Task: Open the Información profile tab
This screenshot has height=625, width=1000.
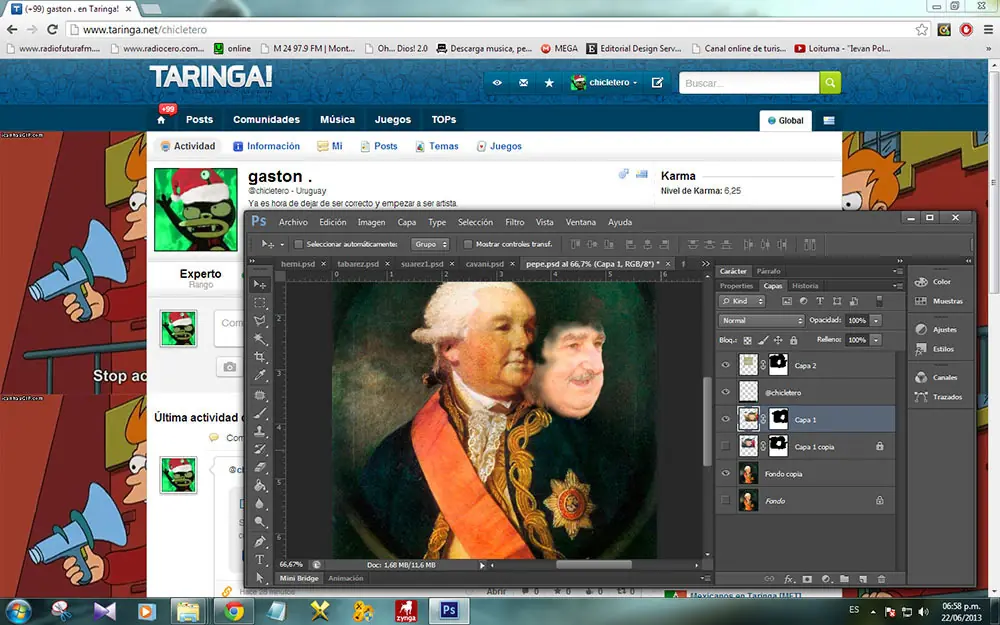Action: coord(266,146)
